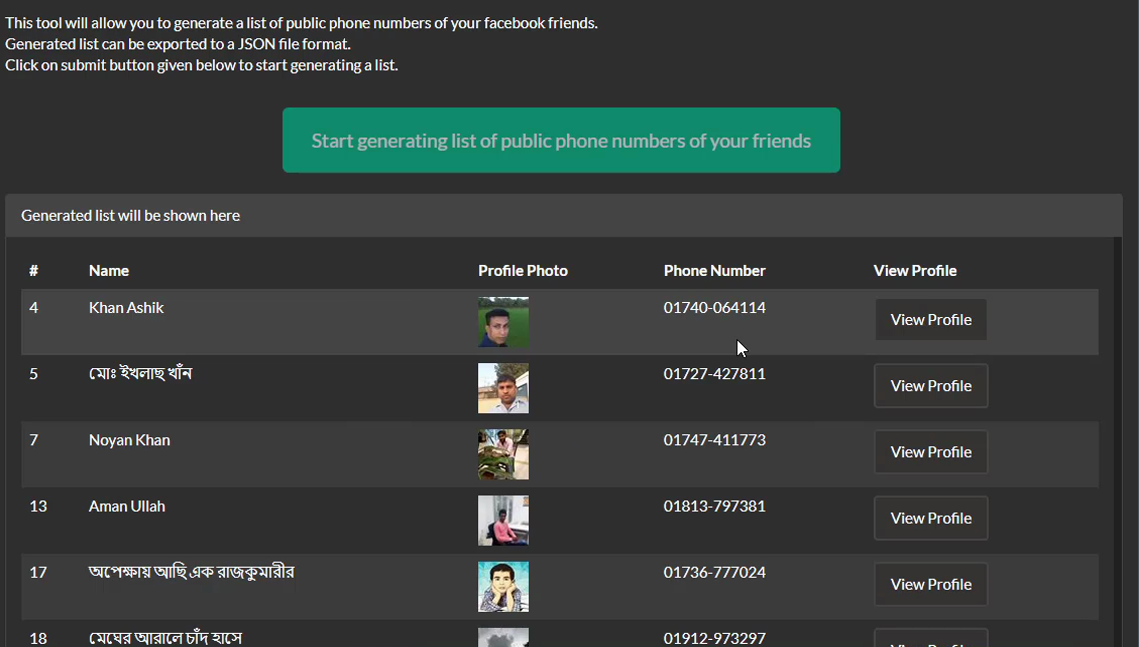Click the Profile Photo column header
Viewport: 1139px width, 647px height.
522,271
